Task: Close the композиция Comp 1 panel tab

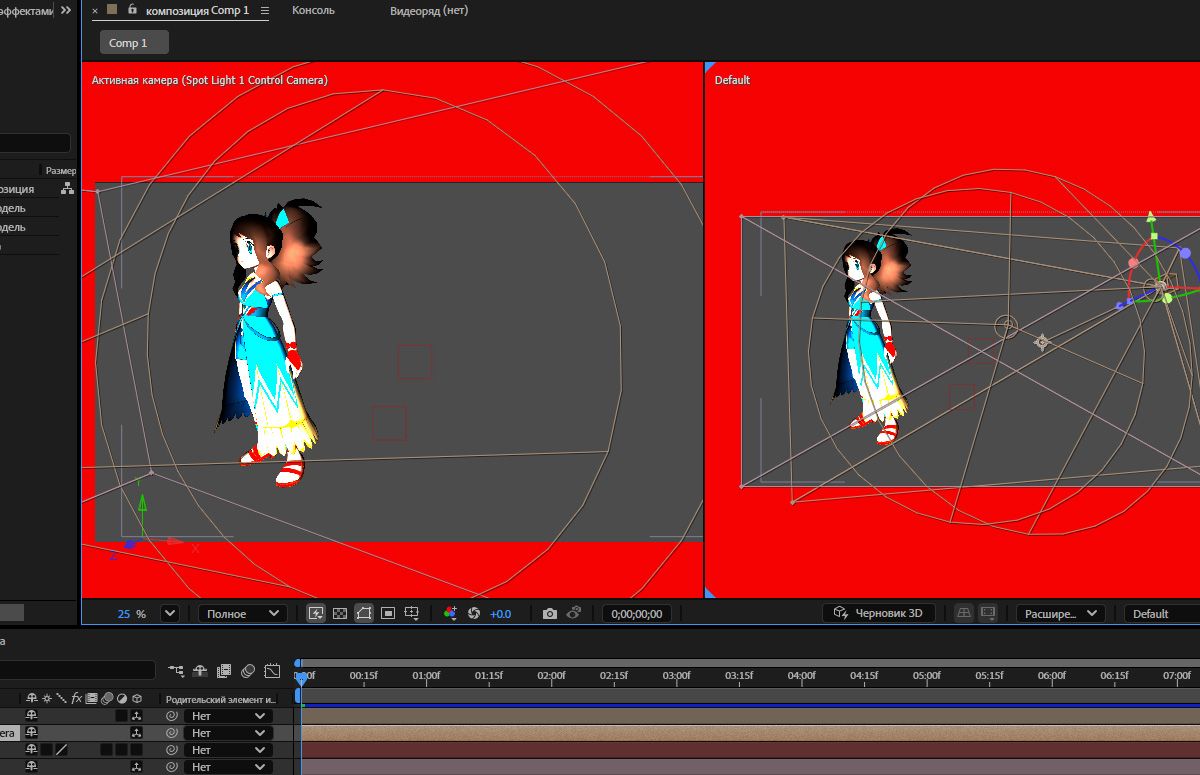Action: pyautogui.click(x=95, y=10)
